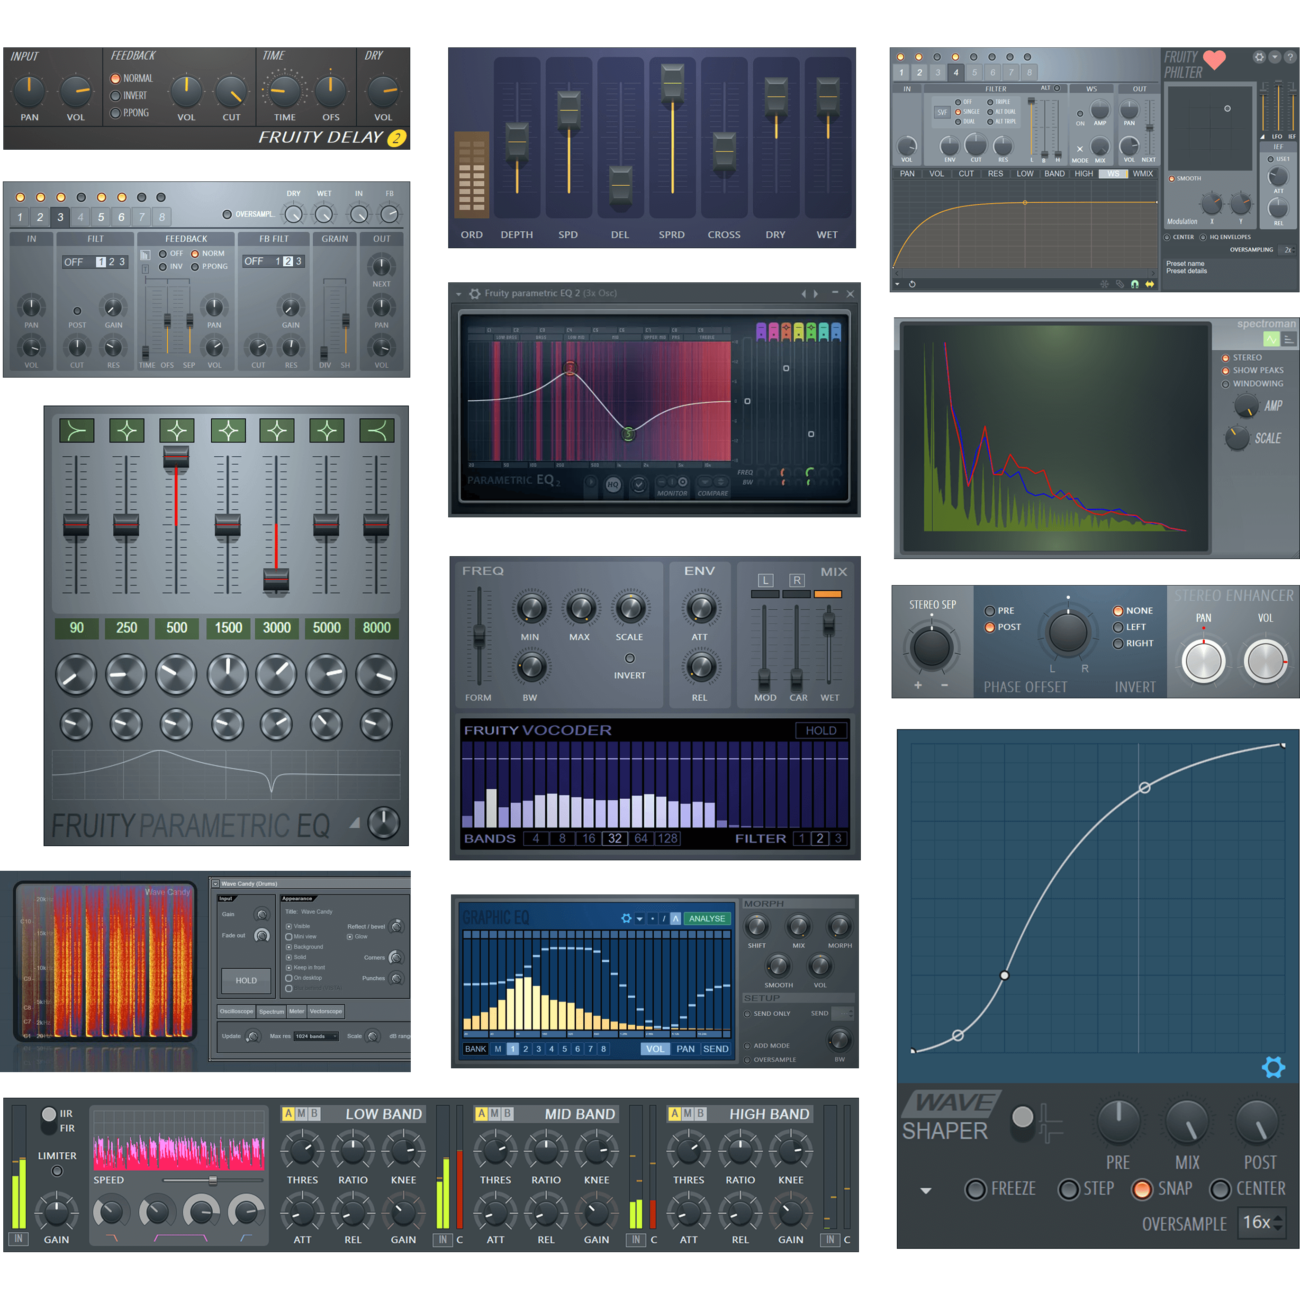
Task: Click the Wave Shaper unipolar/bipolar switch
Action: point(1023,1118)
